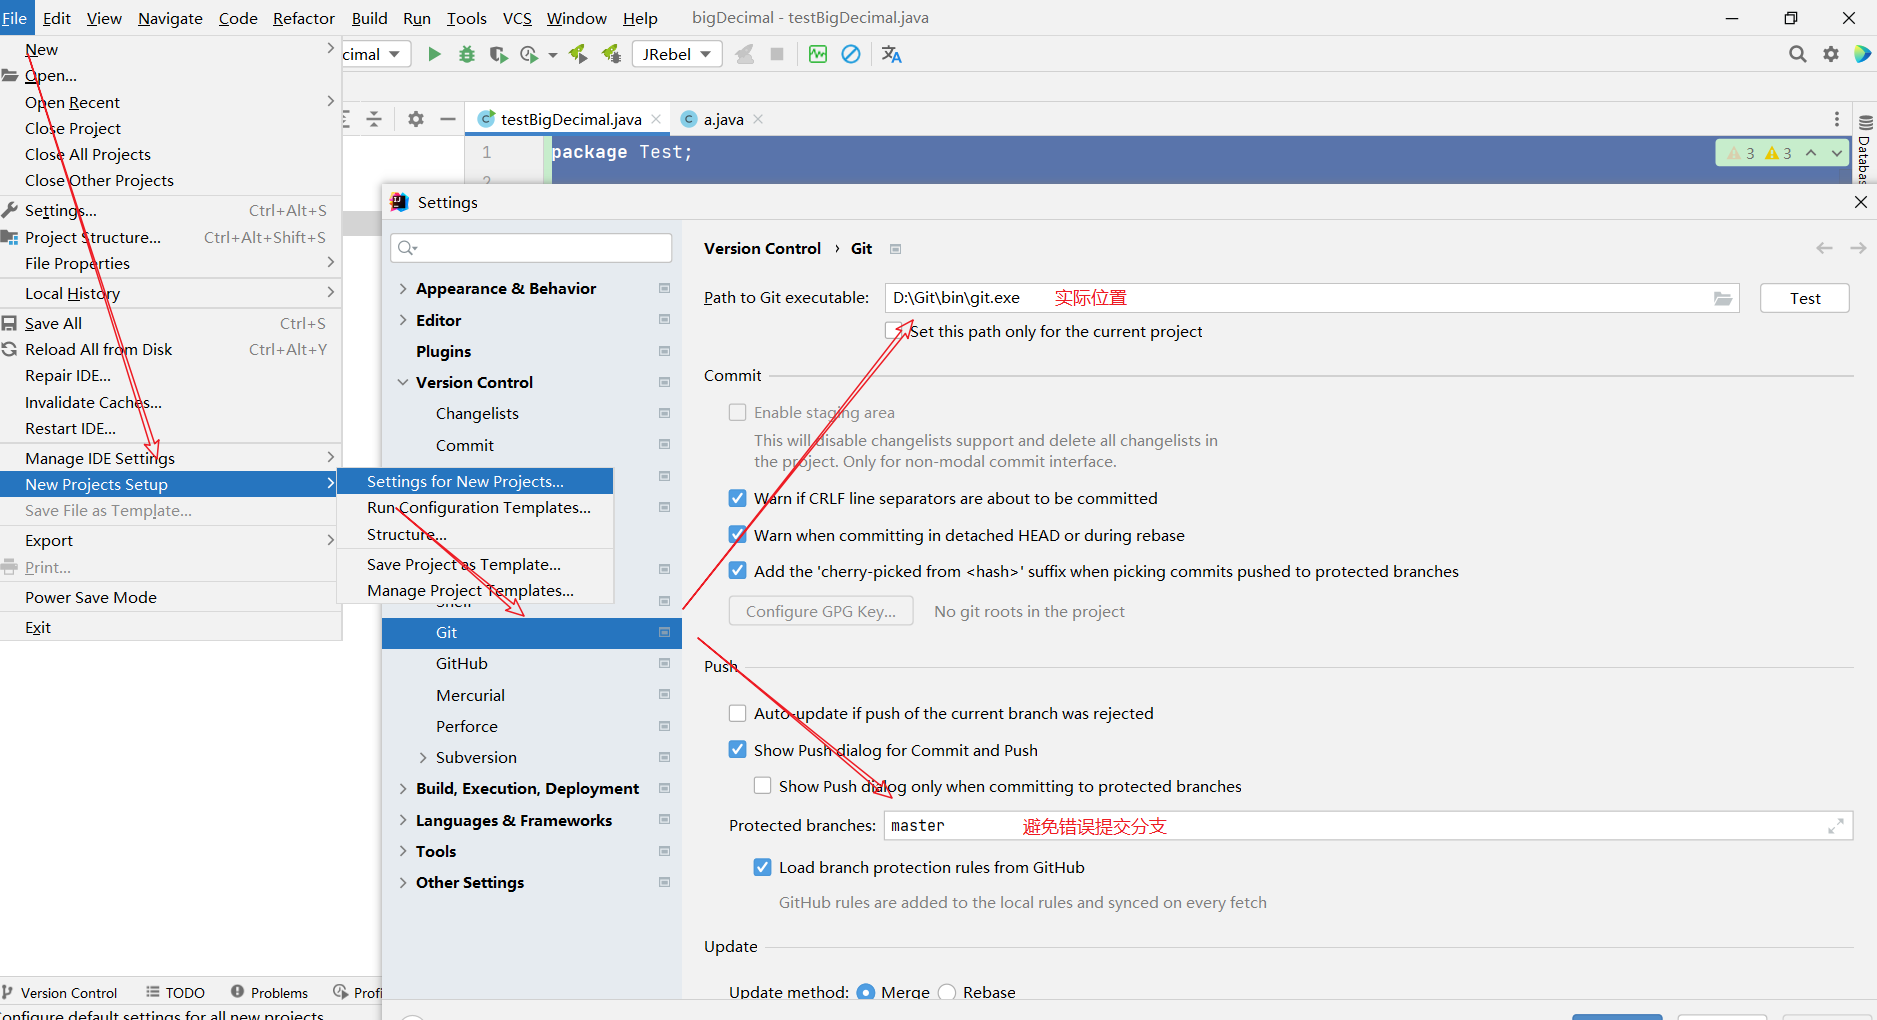Select Manage IDE Settings in File menu
Image resolution: width=1877 pixels, height=1020 pixels.
[170, 458]
